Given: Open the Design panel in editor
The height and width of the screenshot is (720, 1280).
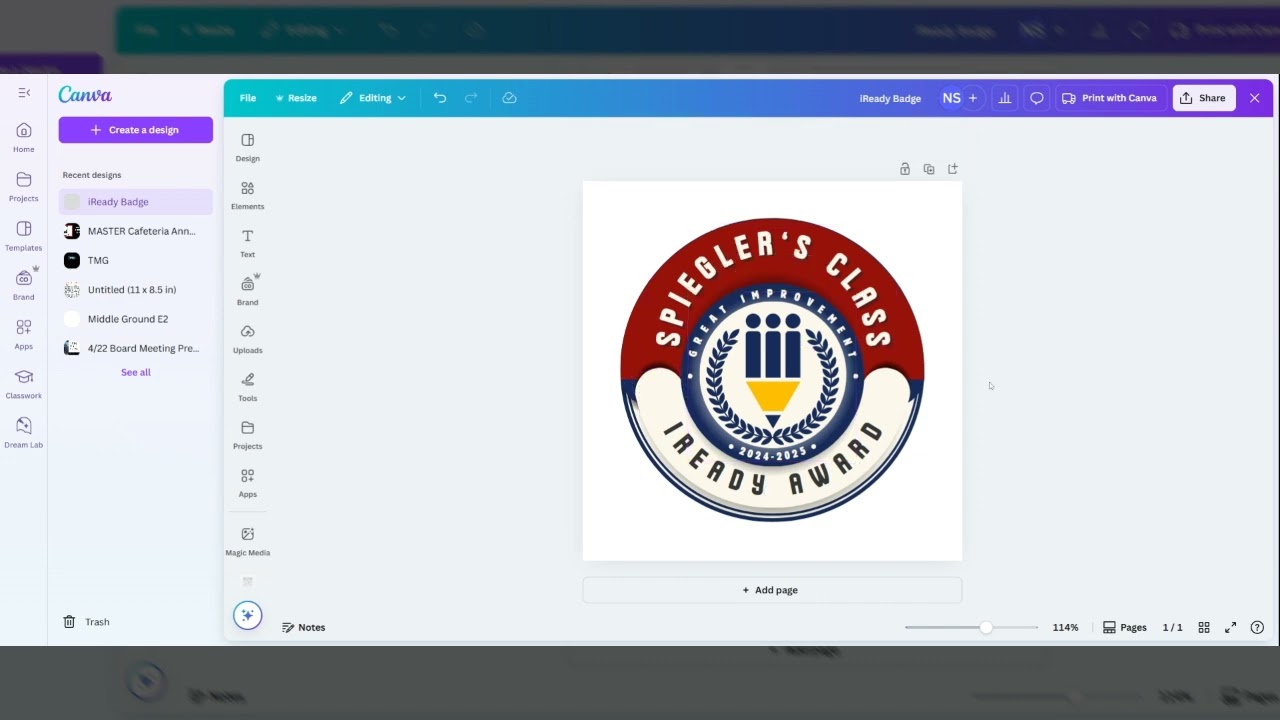Looking at the screenshot, I should point(248,147).
